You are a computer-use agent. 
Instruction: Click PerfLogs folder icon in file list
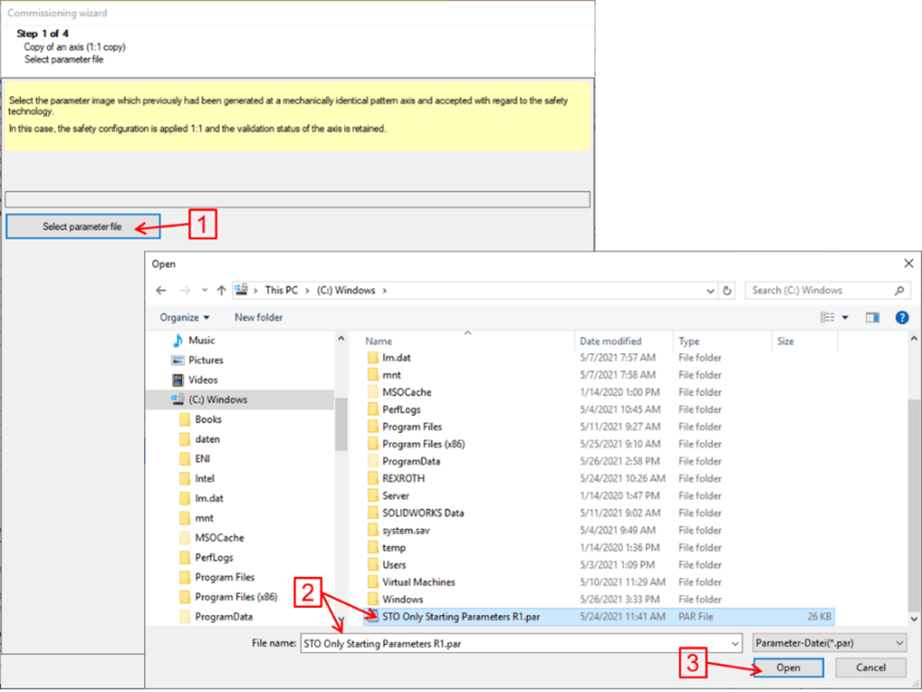pos(373,409)
